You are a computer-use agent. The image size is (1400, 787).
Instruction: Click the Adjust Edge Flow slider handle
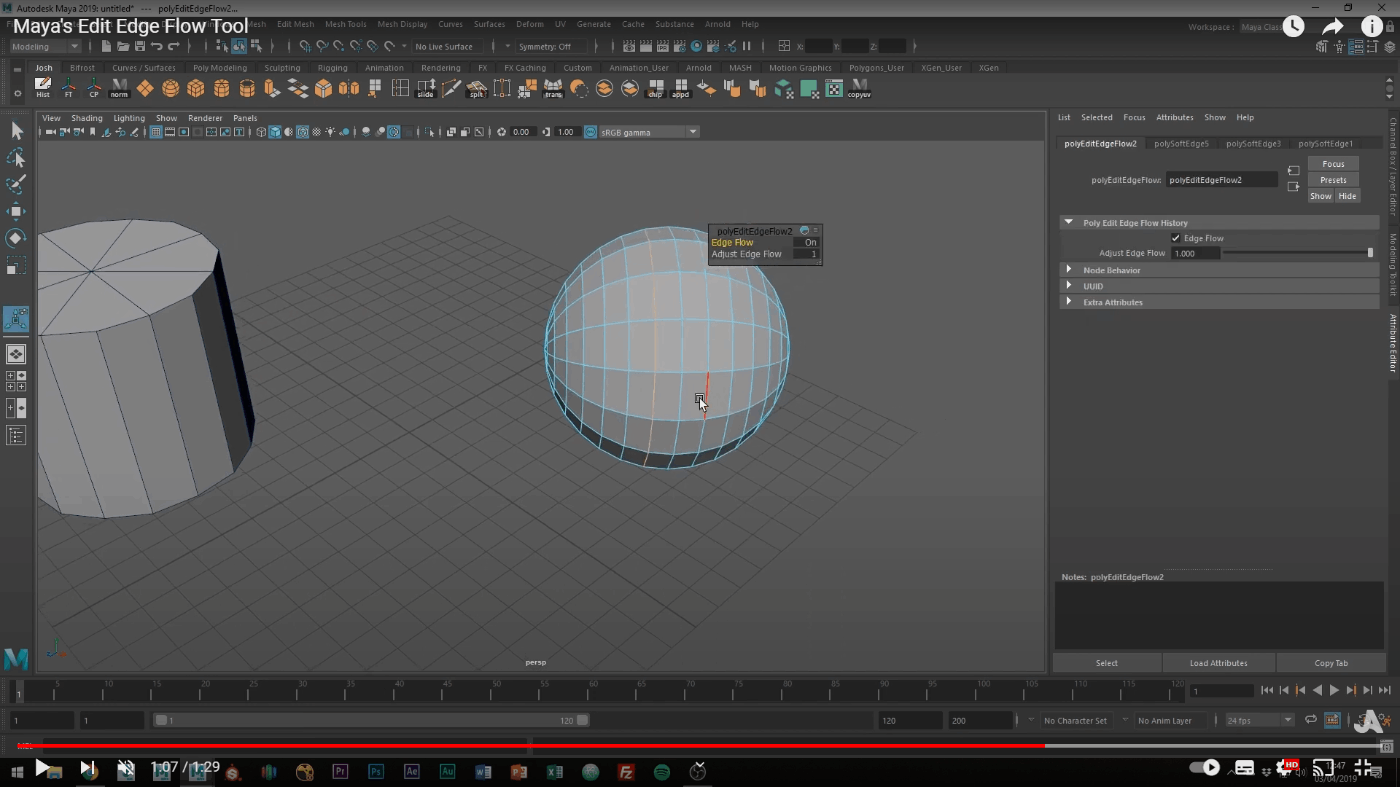point(1370,253)
